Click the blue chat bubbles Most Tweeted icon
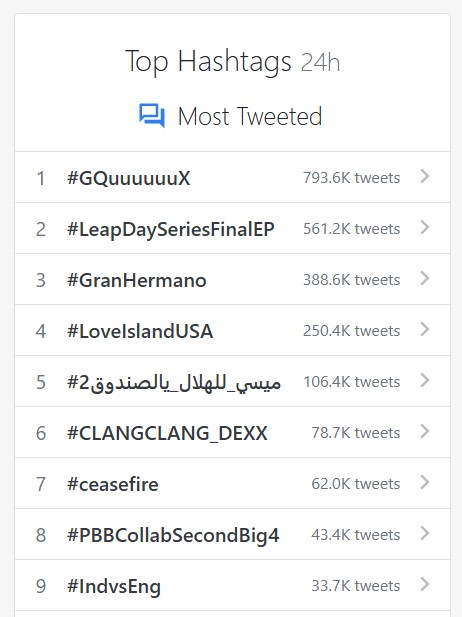Viewport: 462px width, 617px height. tap(152, 116)
